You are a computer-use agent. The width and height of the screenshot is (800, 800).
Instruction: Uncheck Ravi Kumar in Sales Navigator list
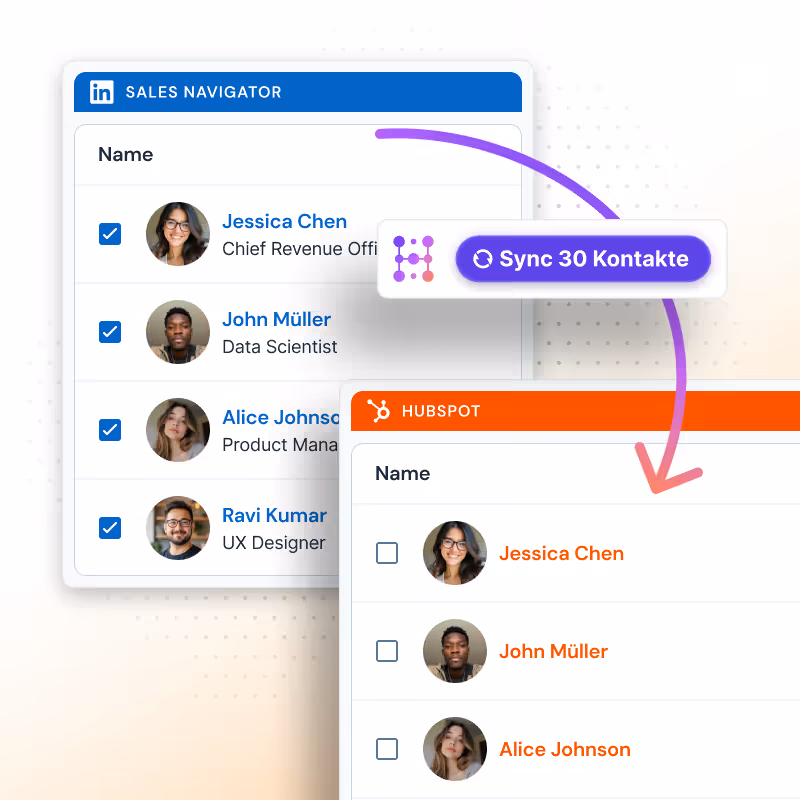coord(110,528)
